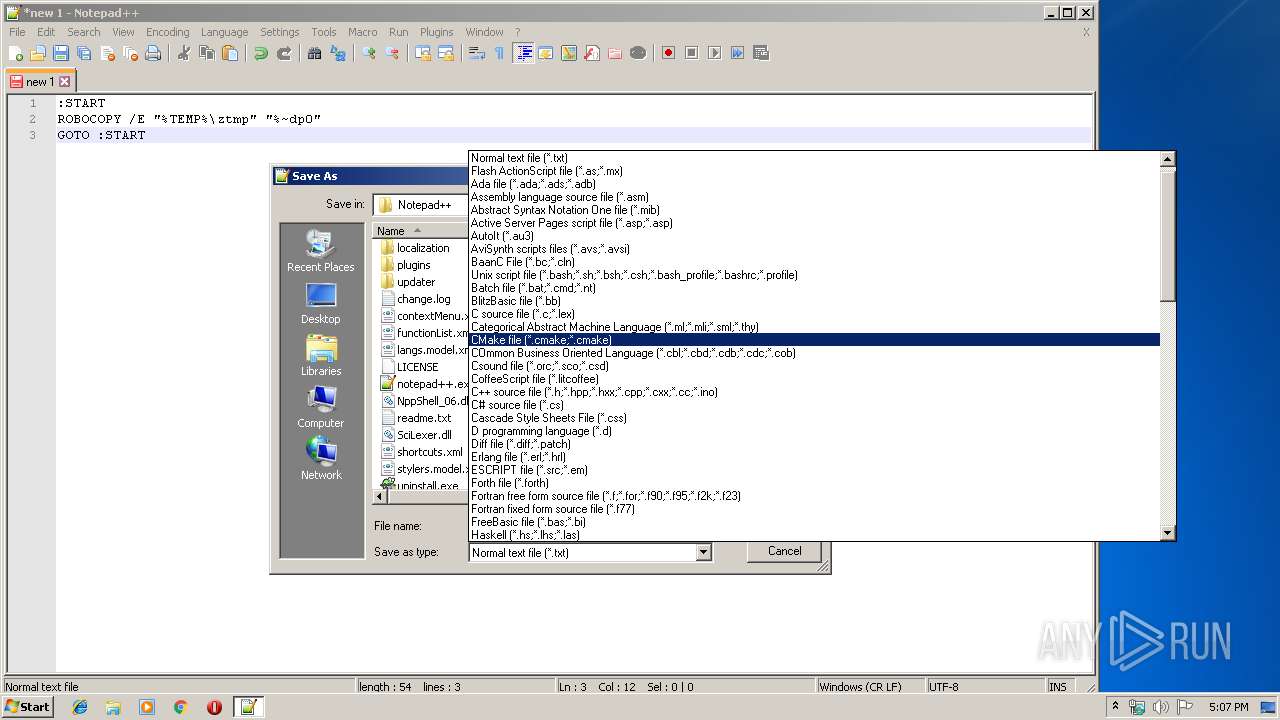The image size is (1280, 720).
Task: Open Recent Places in Save As sidebar
Action: tap(320, 252)
